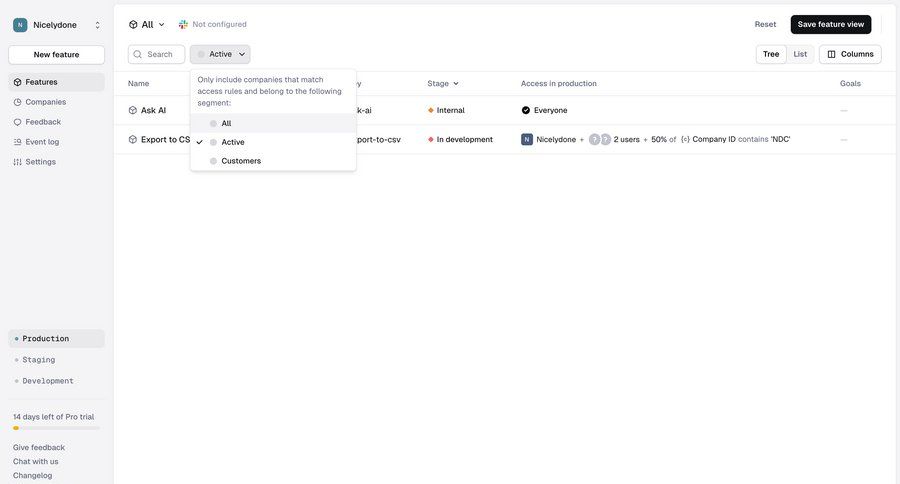Select the Customers segment option
This screenshot has height=484, width=900.
click(273, 161)
